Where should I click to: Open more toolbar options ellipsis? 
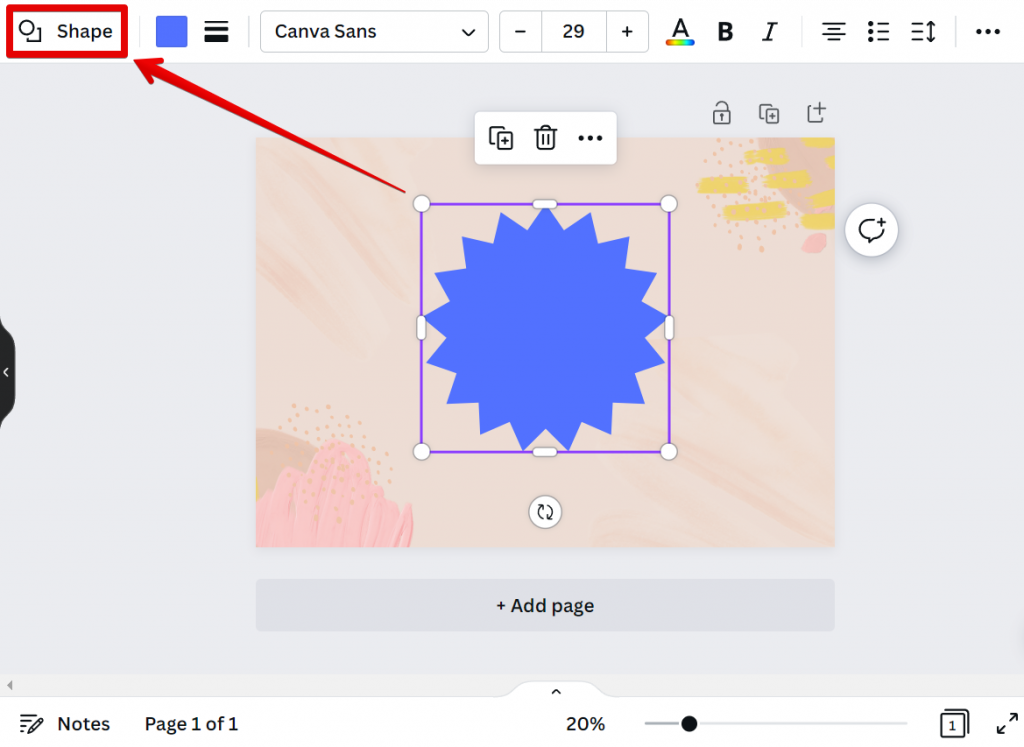tap(987, 32)
